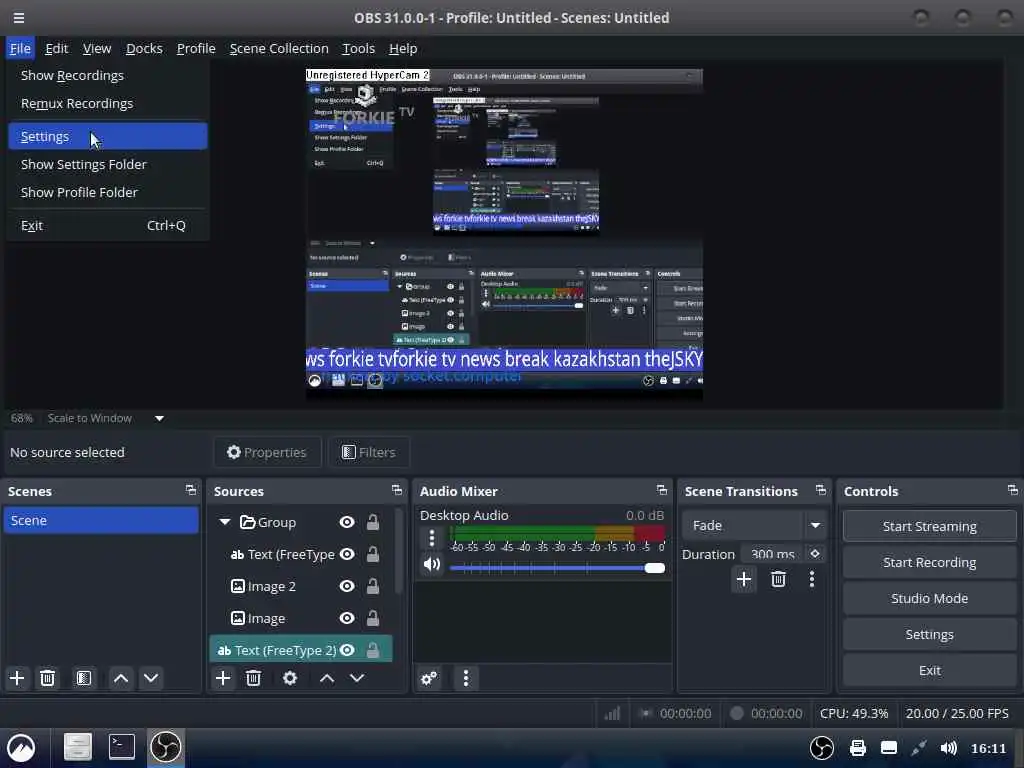Open Audio Mixer three-dot menu at bottom
The width and height of the screenshot is (1024, 768).
tap(466, 678)
